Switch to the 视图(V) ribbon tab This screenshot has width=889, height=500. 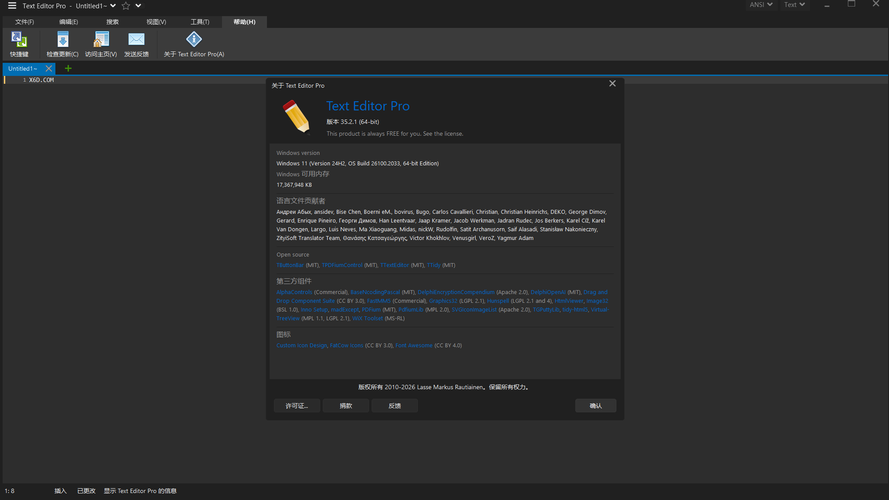pos(156,21)
